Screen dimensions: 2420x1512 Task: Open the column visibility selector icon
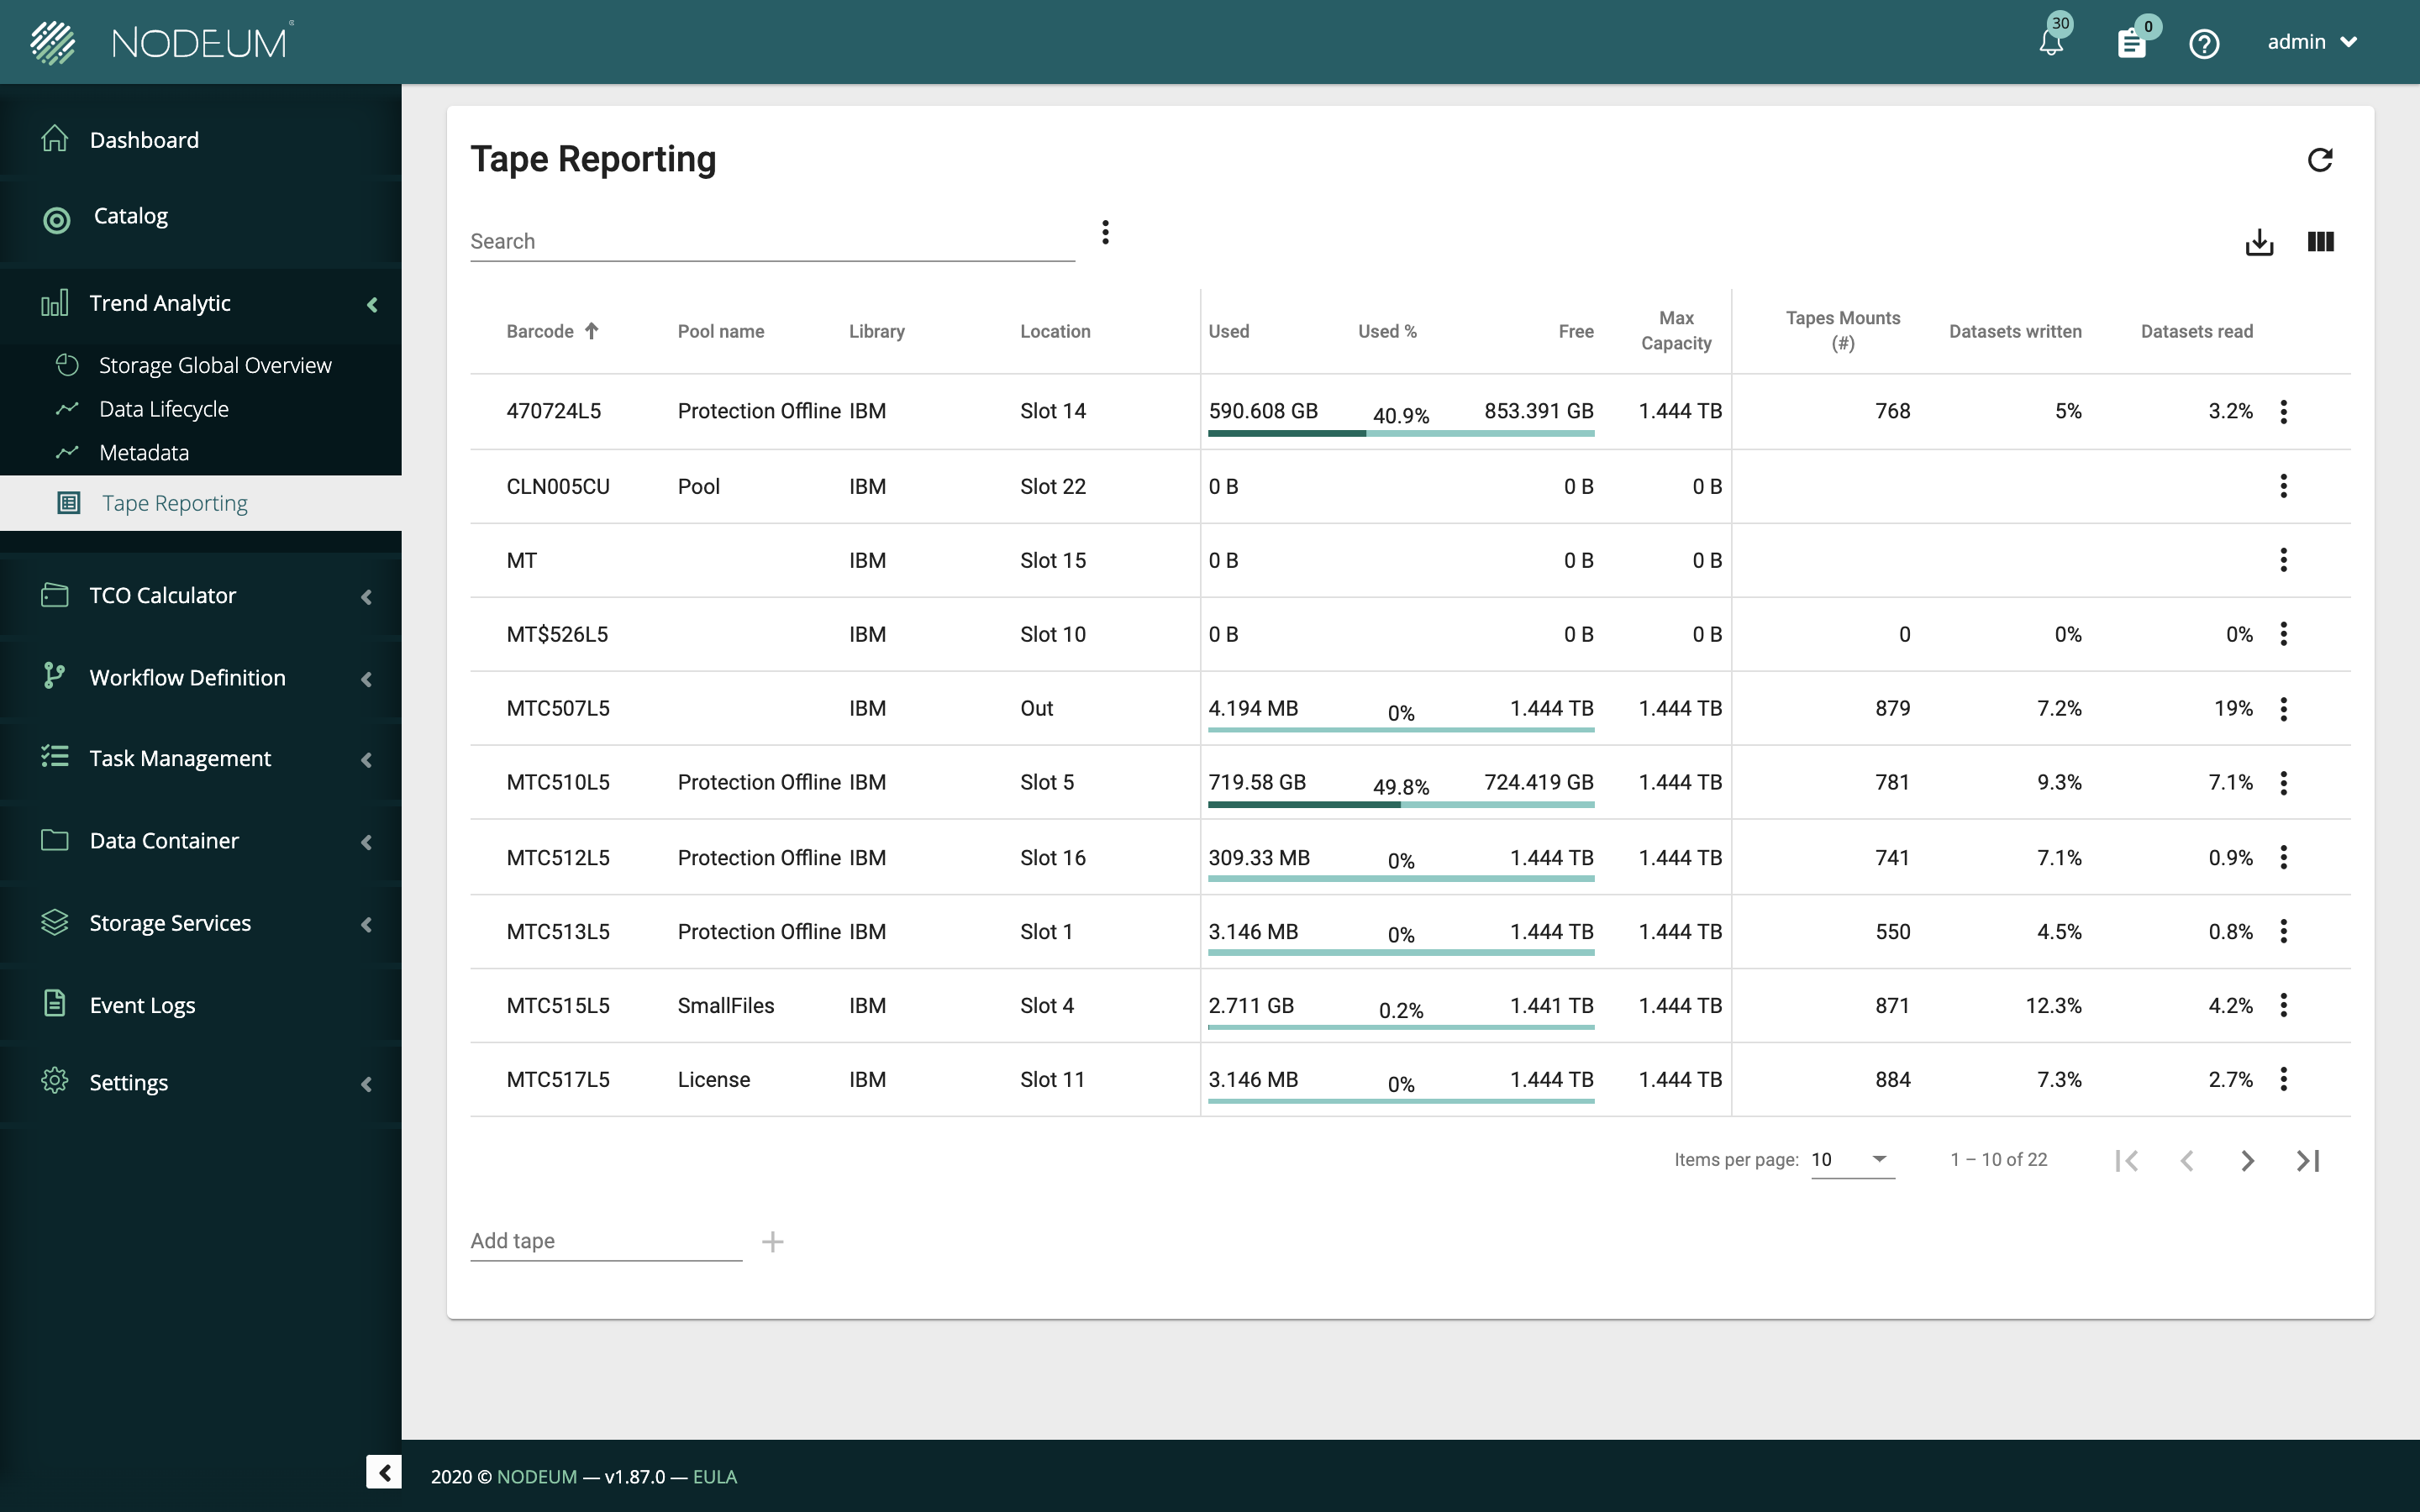pos(2321,241)
